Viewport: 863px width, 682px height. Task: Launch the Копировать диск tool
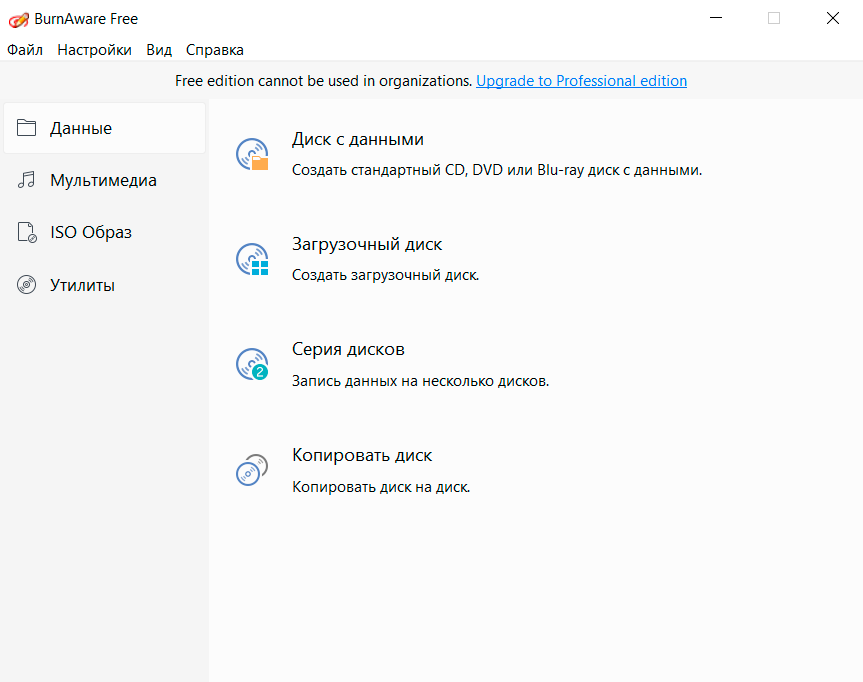tap(362, 455)
